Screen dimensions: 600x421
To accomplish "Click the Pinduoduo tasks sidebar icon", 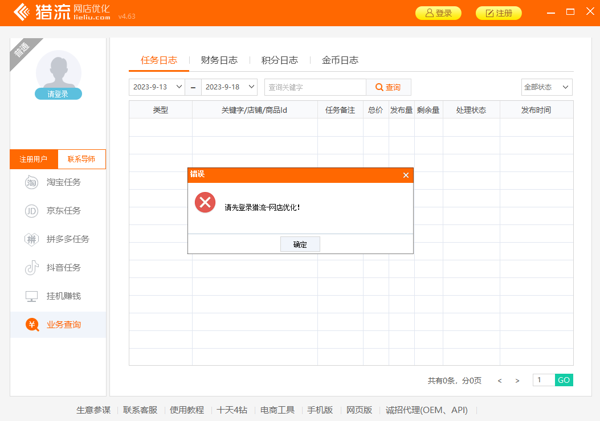I will click(31, 240).
